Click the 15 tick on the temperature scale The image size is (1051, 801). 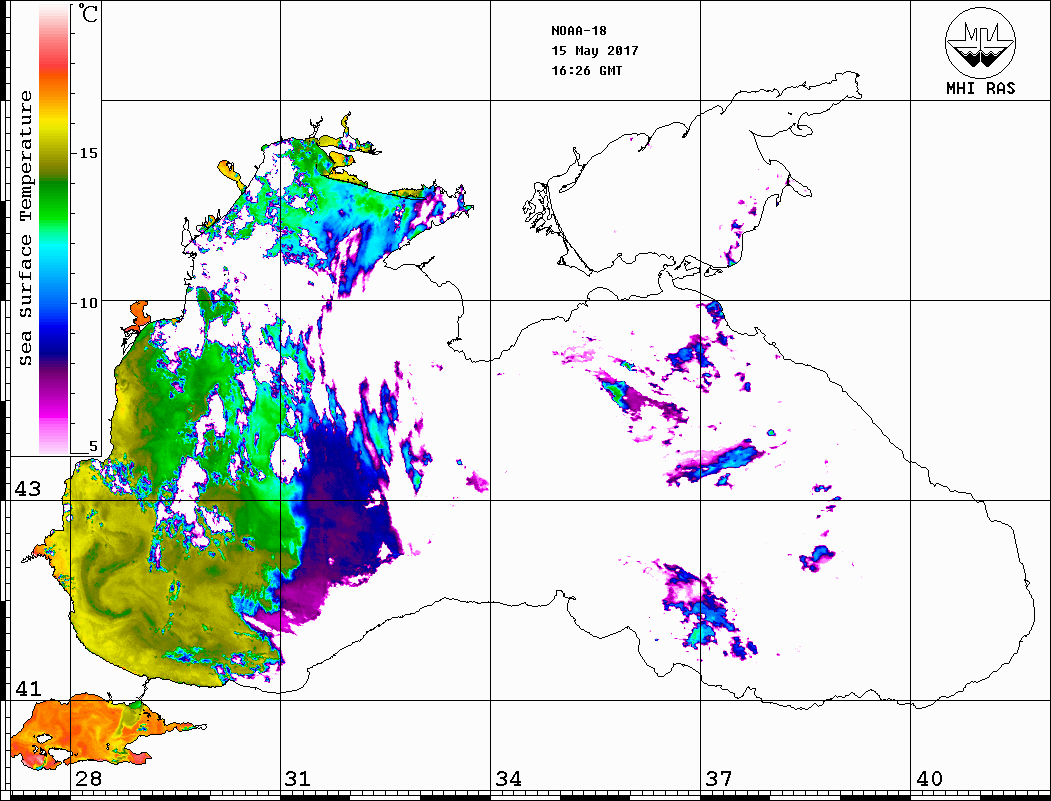89,153
